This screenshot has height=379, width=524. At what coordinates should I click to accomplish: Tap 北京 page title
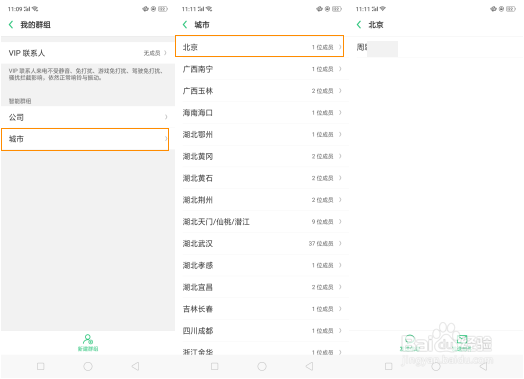[x=376, y=25]
